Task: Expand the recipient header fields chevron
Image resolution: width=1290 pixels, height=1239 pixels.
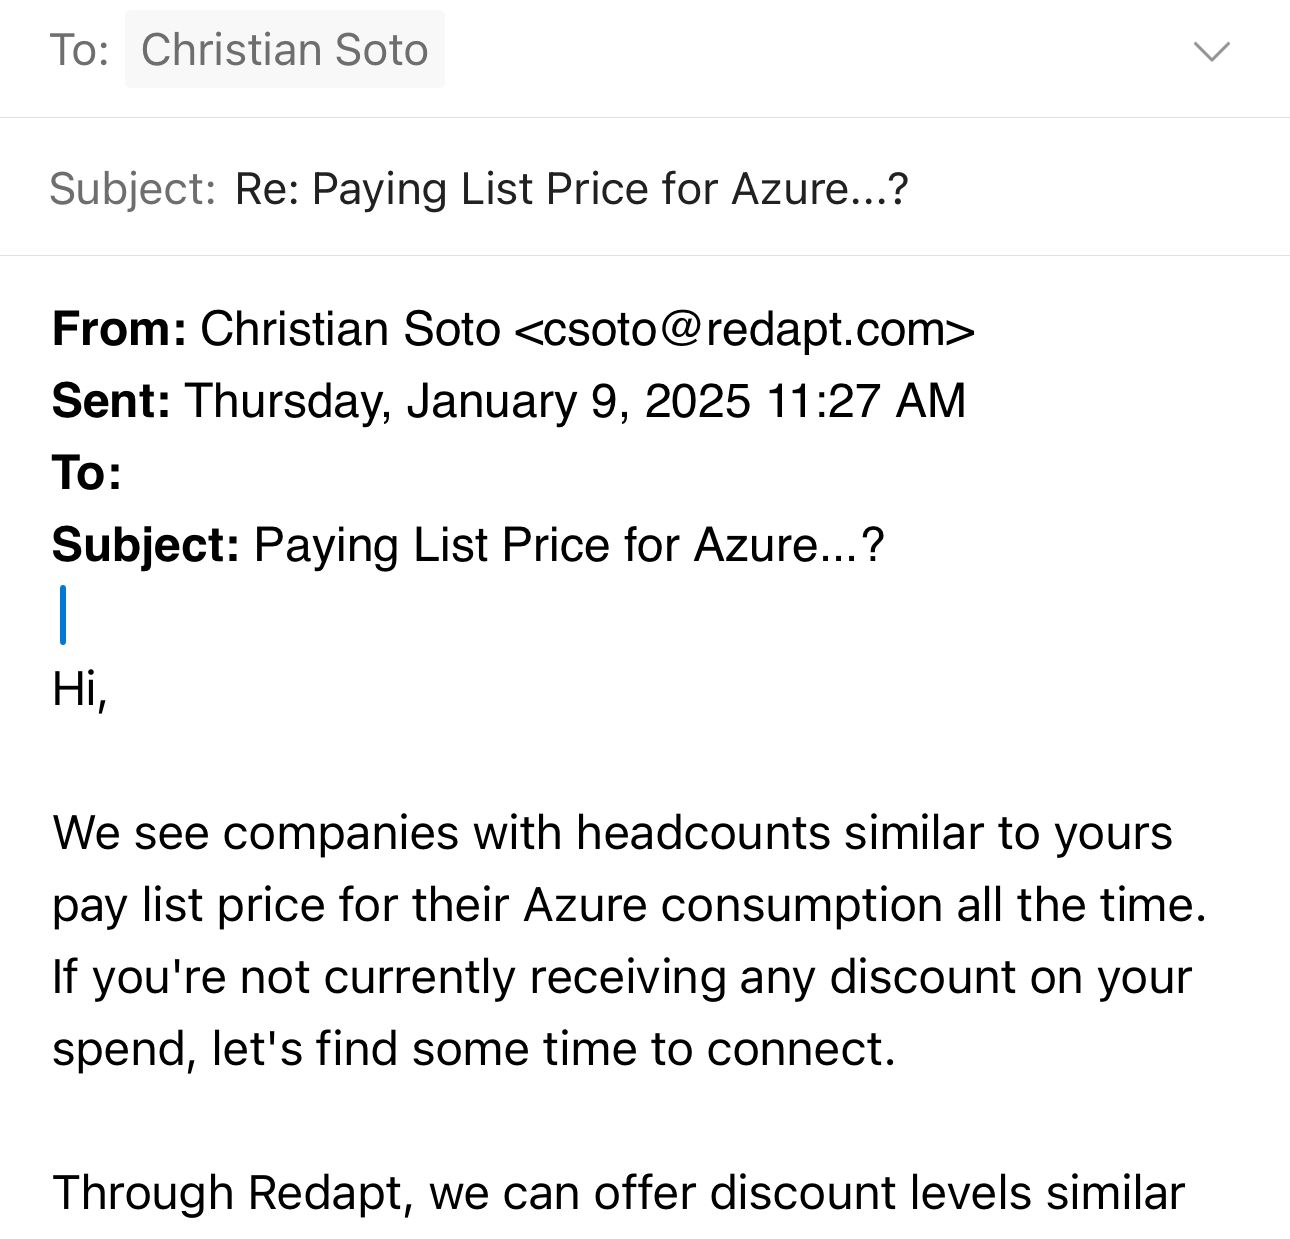Action: click(1212, 51)
